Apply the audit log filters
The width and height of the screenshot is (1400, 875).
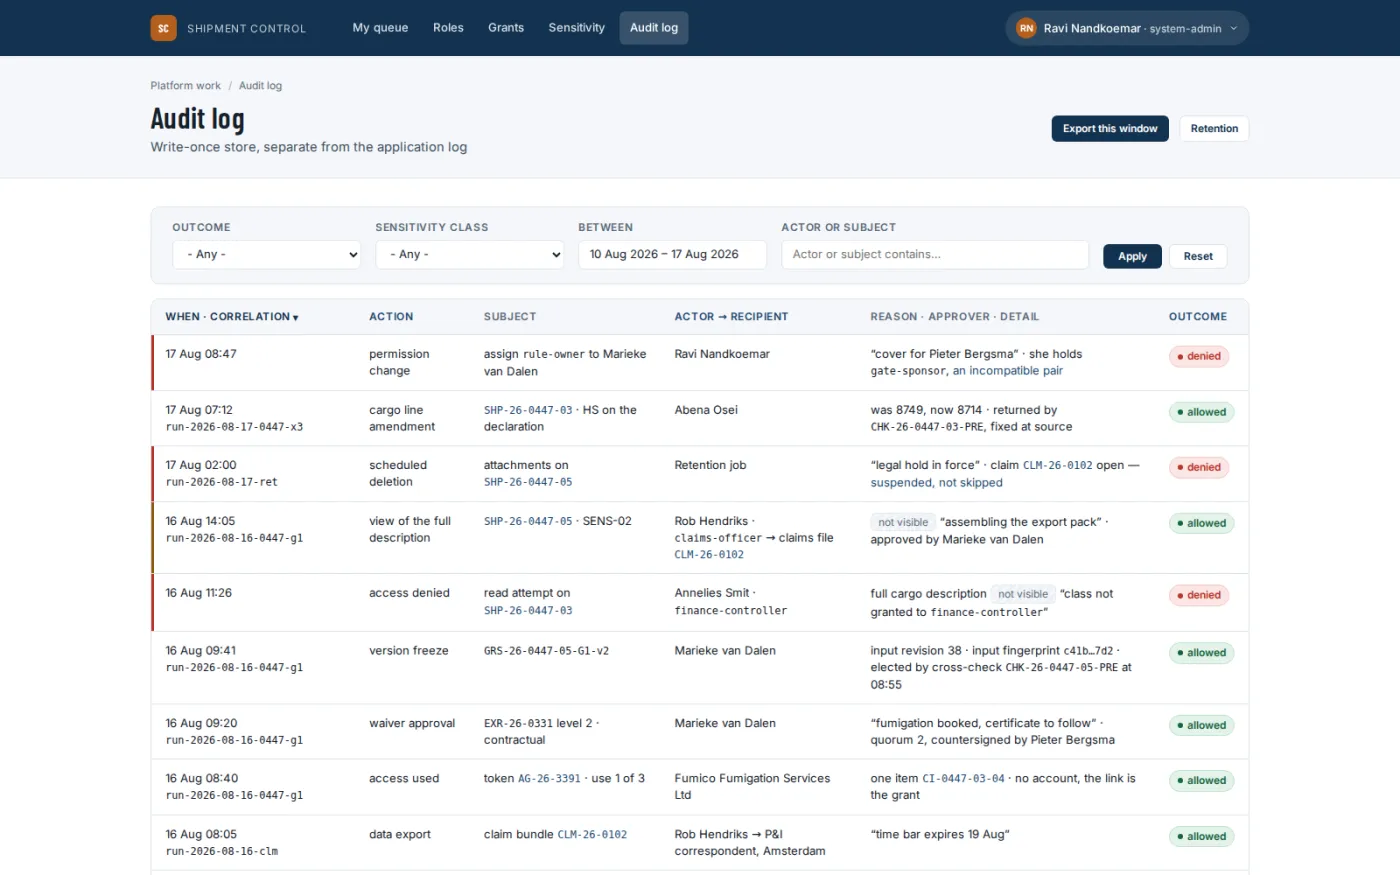click(x=1132, y=256)
